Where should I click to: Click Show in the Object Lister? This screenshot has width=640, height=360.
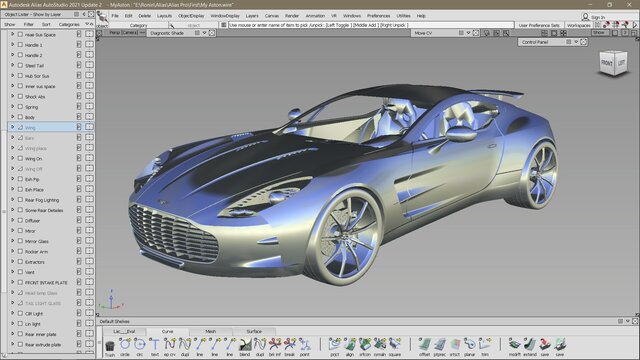[10, 24]
